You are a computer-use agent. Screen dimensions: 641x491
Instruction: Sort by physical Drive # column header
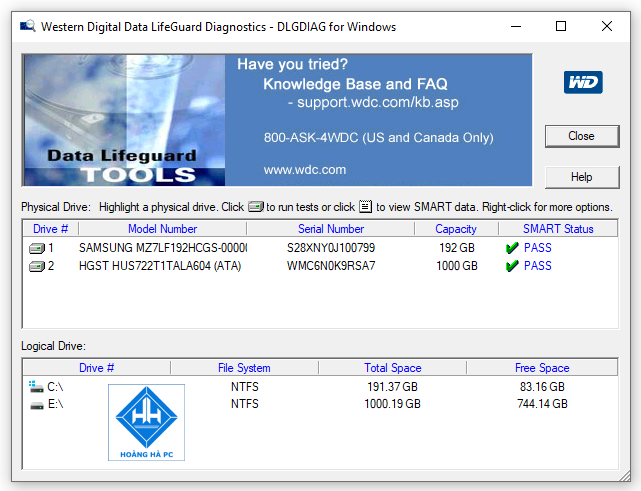[x=51, y=229]
